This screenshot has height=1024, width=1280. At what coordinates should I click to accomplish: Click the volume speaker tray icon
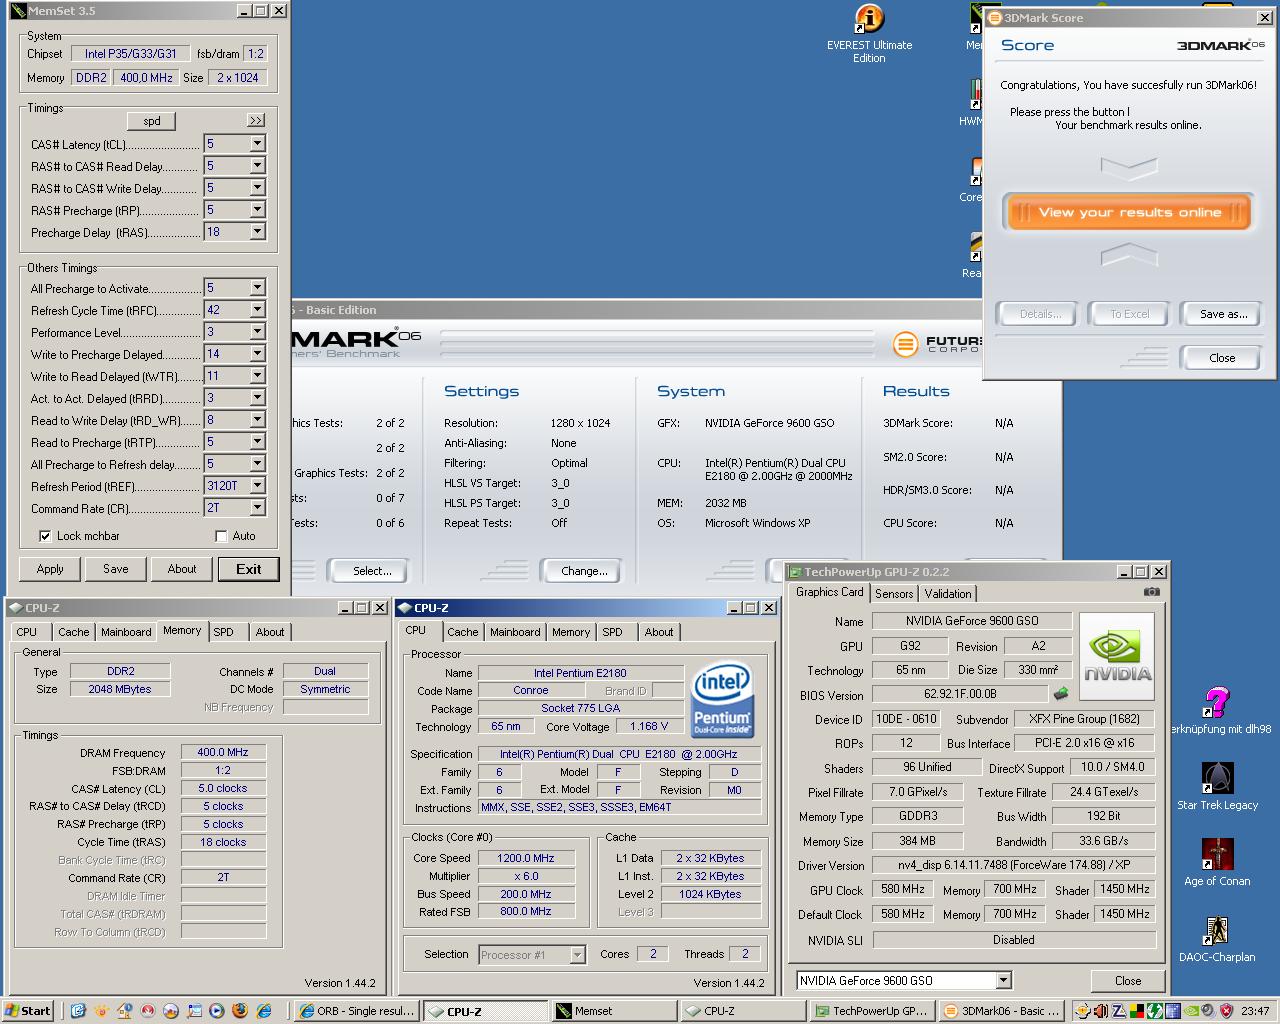click(x=1208, y=1011)
